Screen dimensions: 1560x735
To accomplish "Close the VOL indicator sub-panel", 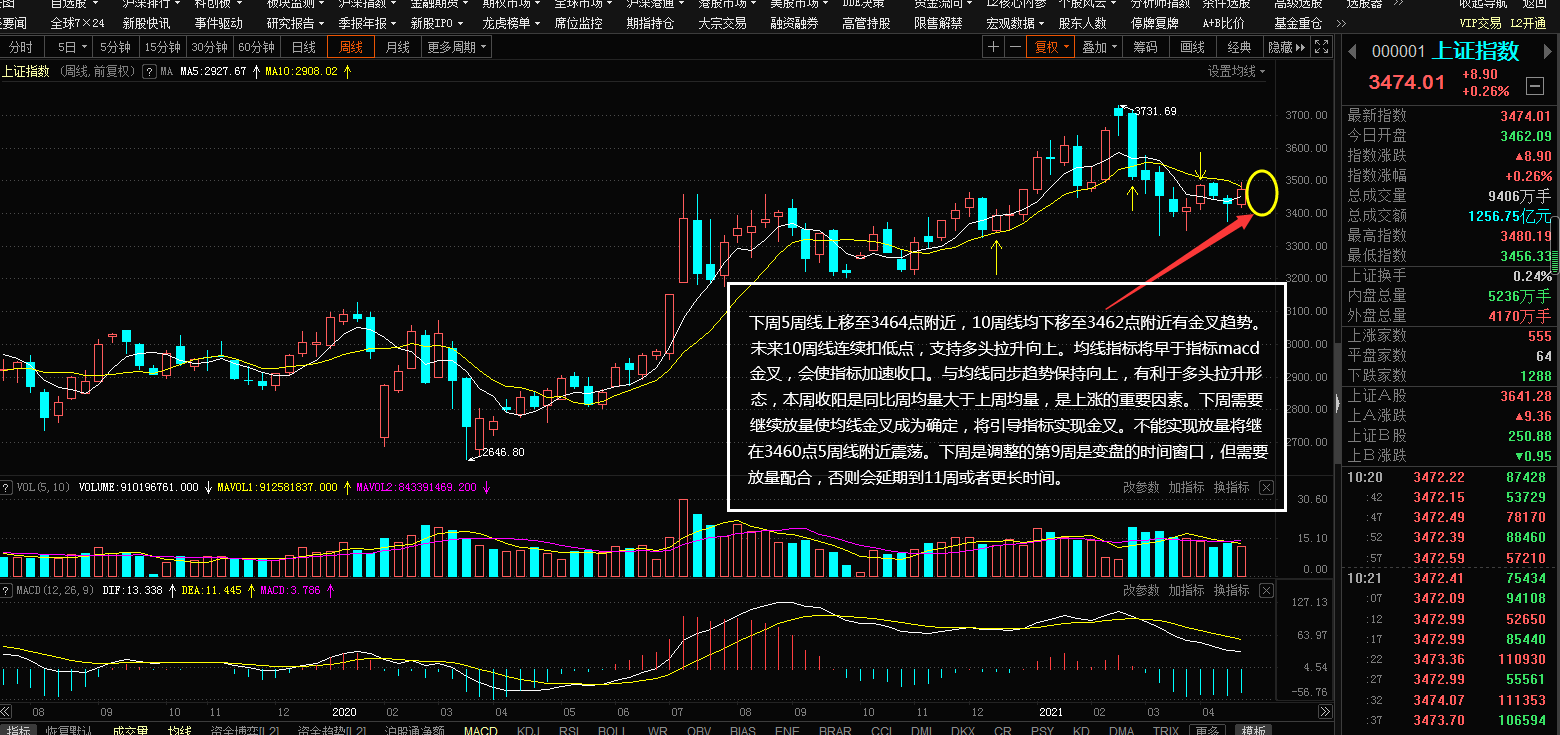I will click(1266, 488).
